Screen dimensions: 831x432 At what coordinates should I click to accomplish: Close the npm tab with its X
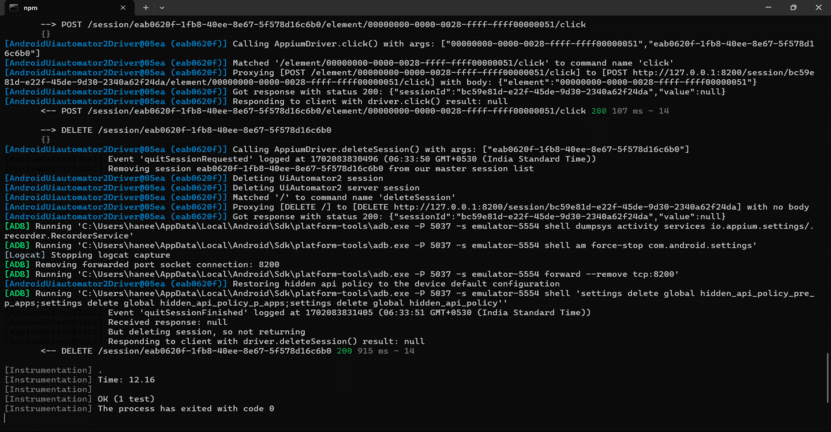(123, 7)
